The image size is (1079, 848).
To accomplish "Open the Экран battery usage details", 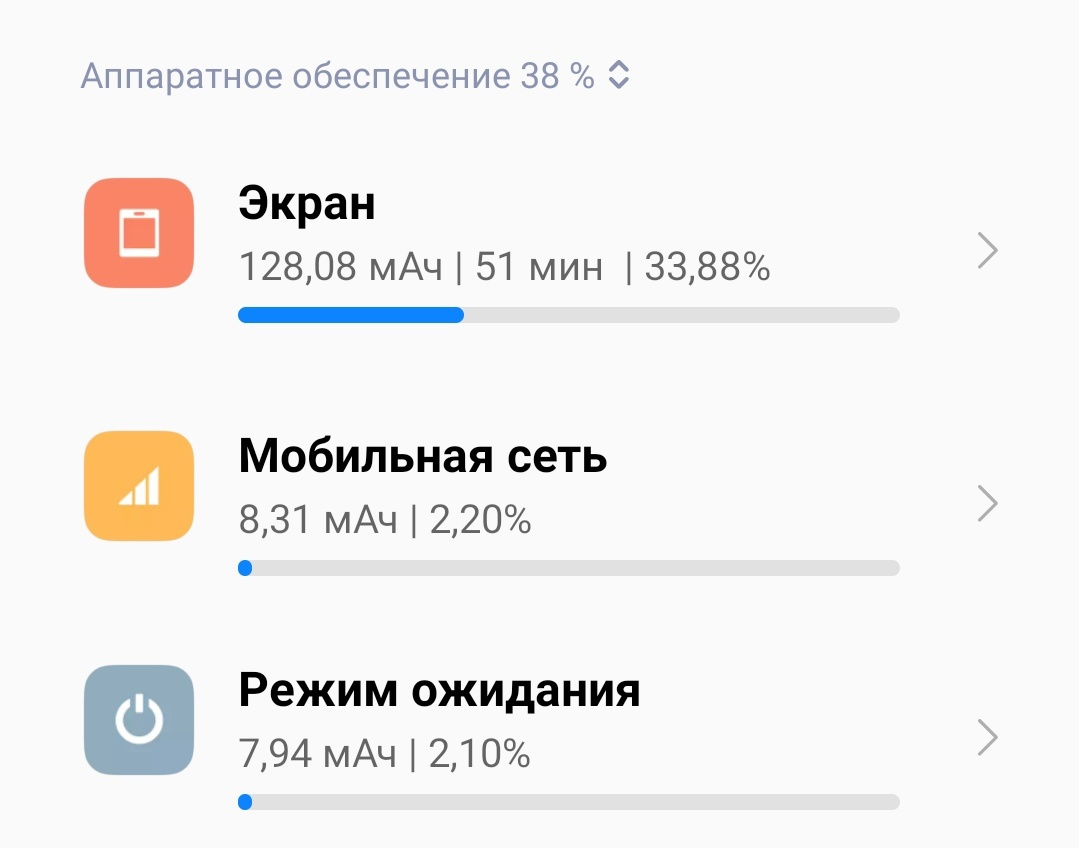I will (306, 203).
